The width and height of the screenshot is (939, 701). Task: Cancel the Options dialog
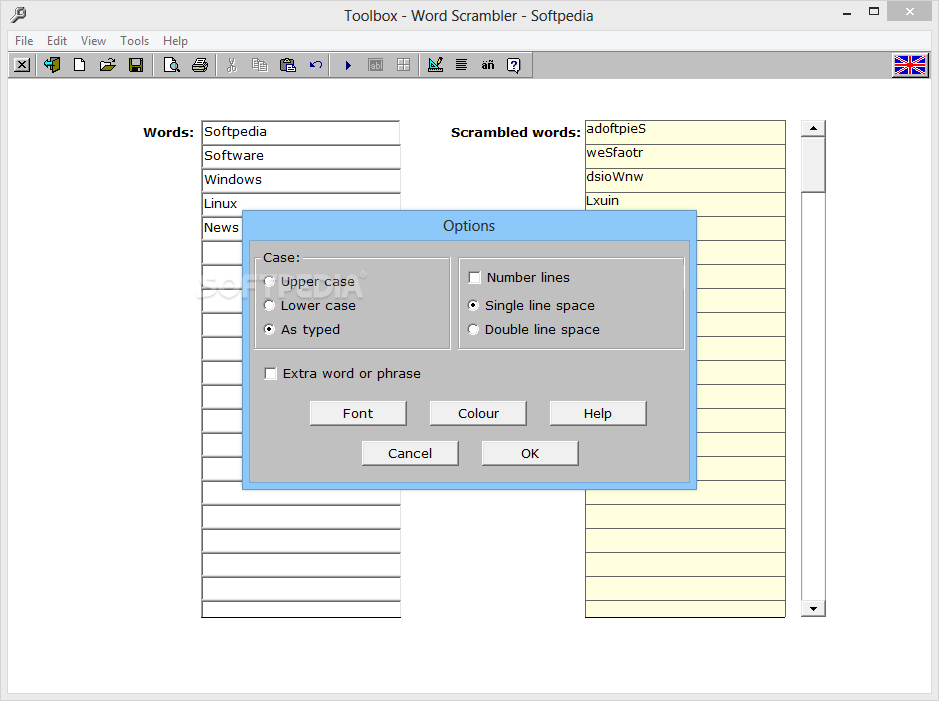[x=410, y=453]
